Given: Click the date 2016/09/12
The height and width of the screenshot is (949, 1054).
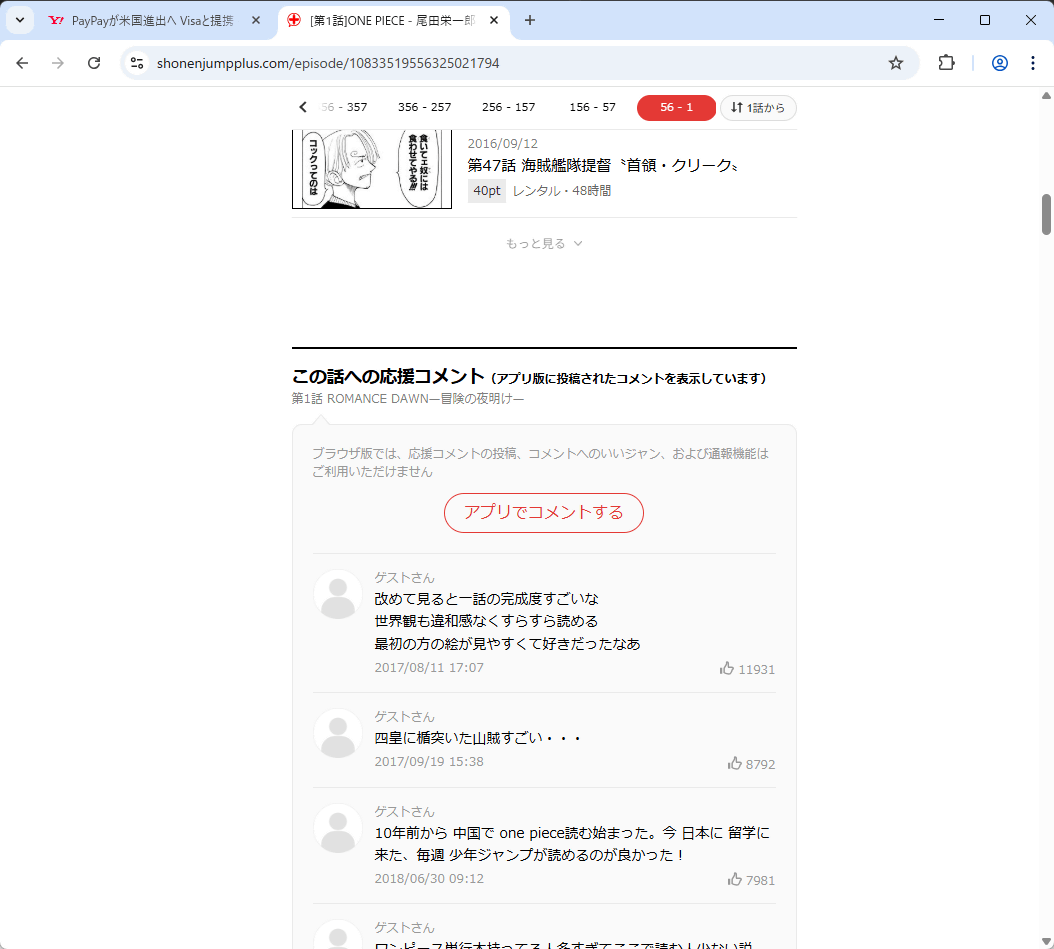Looking at the screenshot, I should coord(503,144).
